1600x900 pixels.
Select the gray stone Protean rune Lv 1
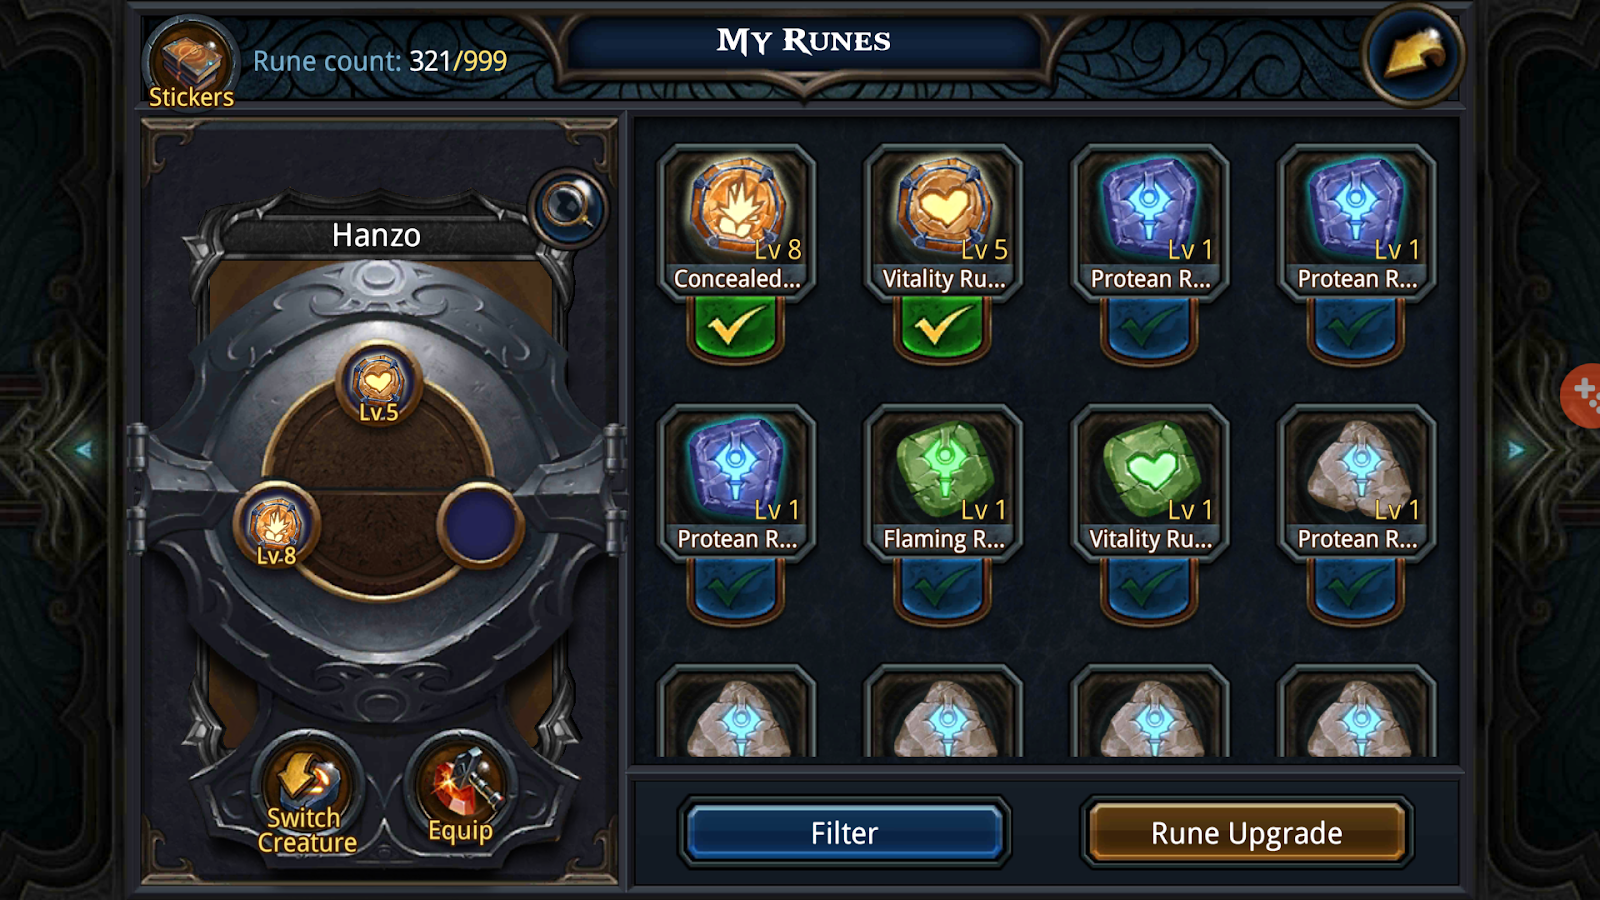(x=1356, y=482)
